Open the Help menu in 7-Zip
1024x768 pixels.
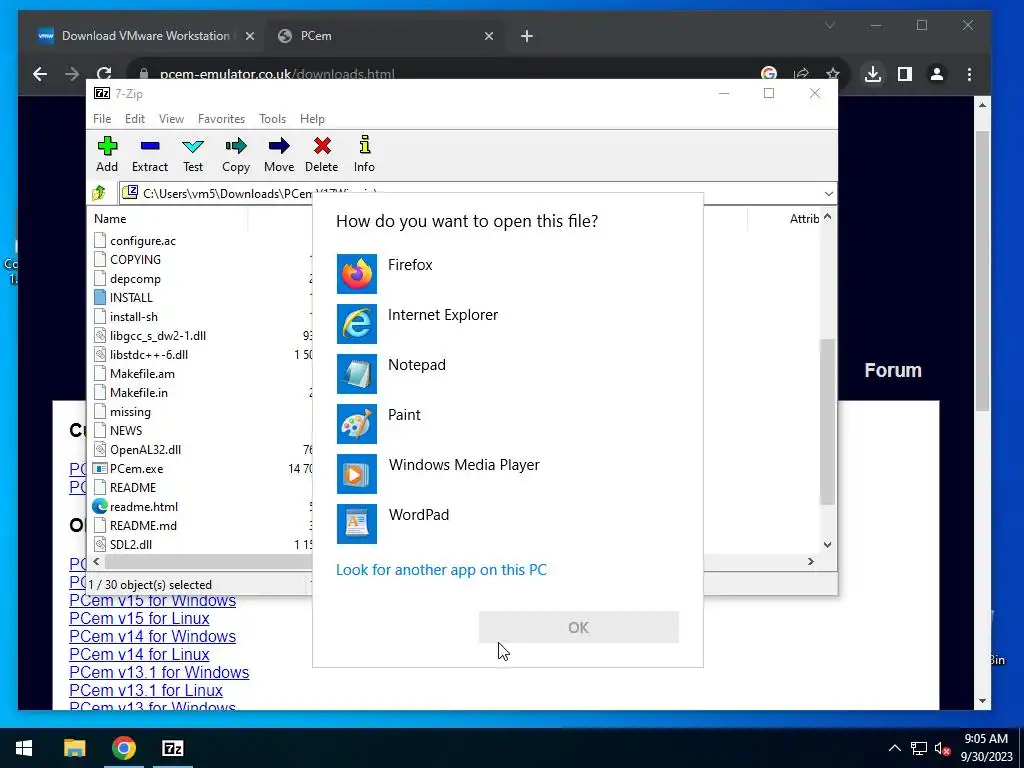click(x=312, y=119)
